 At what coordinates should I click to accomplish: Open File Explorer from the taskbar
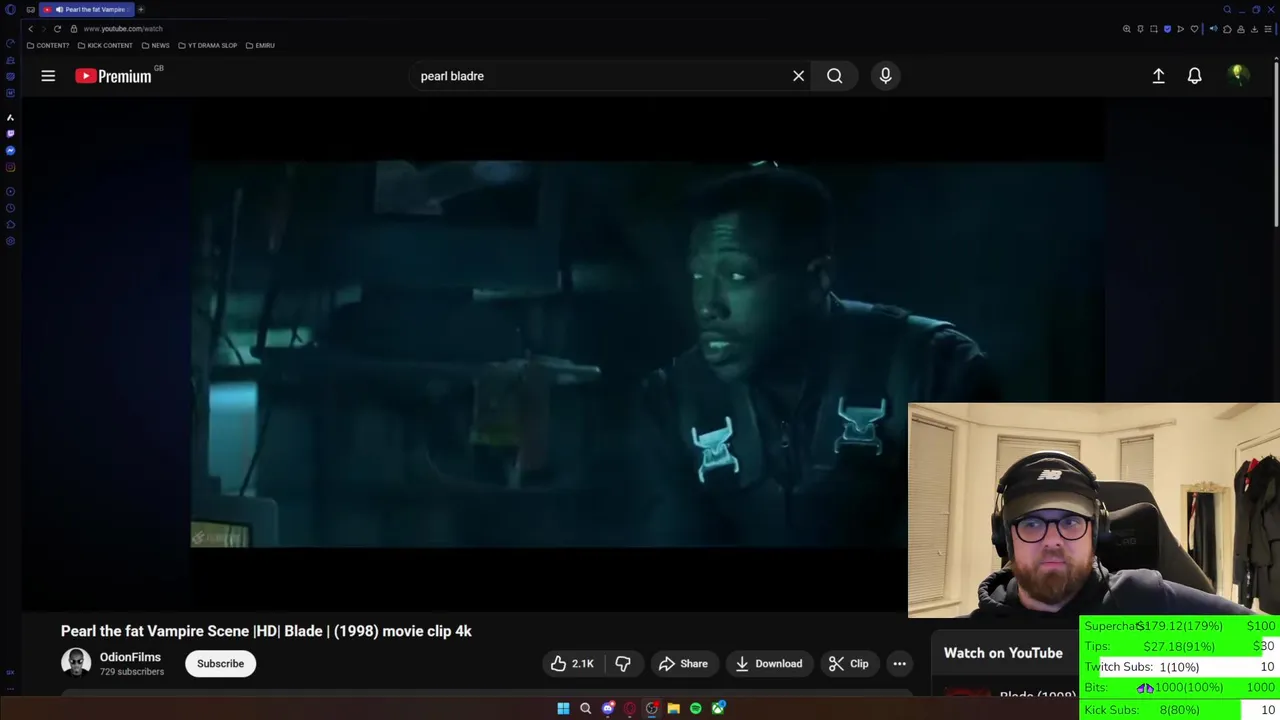tap(674, 709)
